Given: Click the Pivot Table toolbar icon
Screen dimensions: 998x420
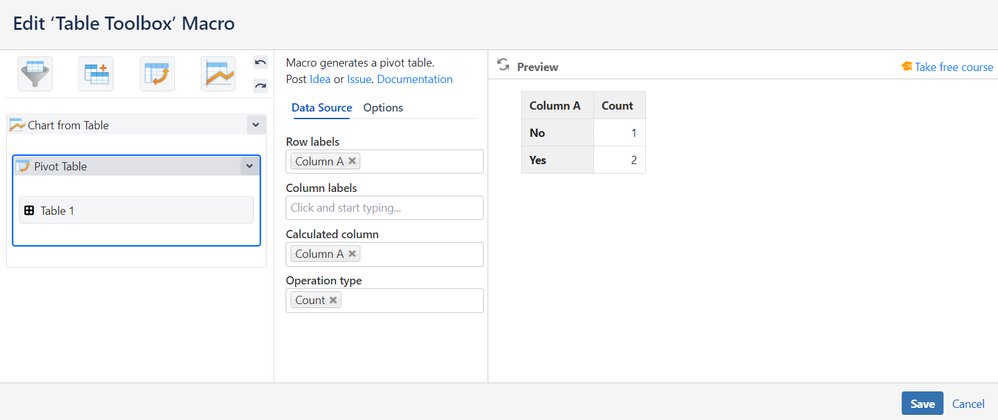Looking at the screenshot, I should coord(157,74).
